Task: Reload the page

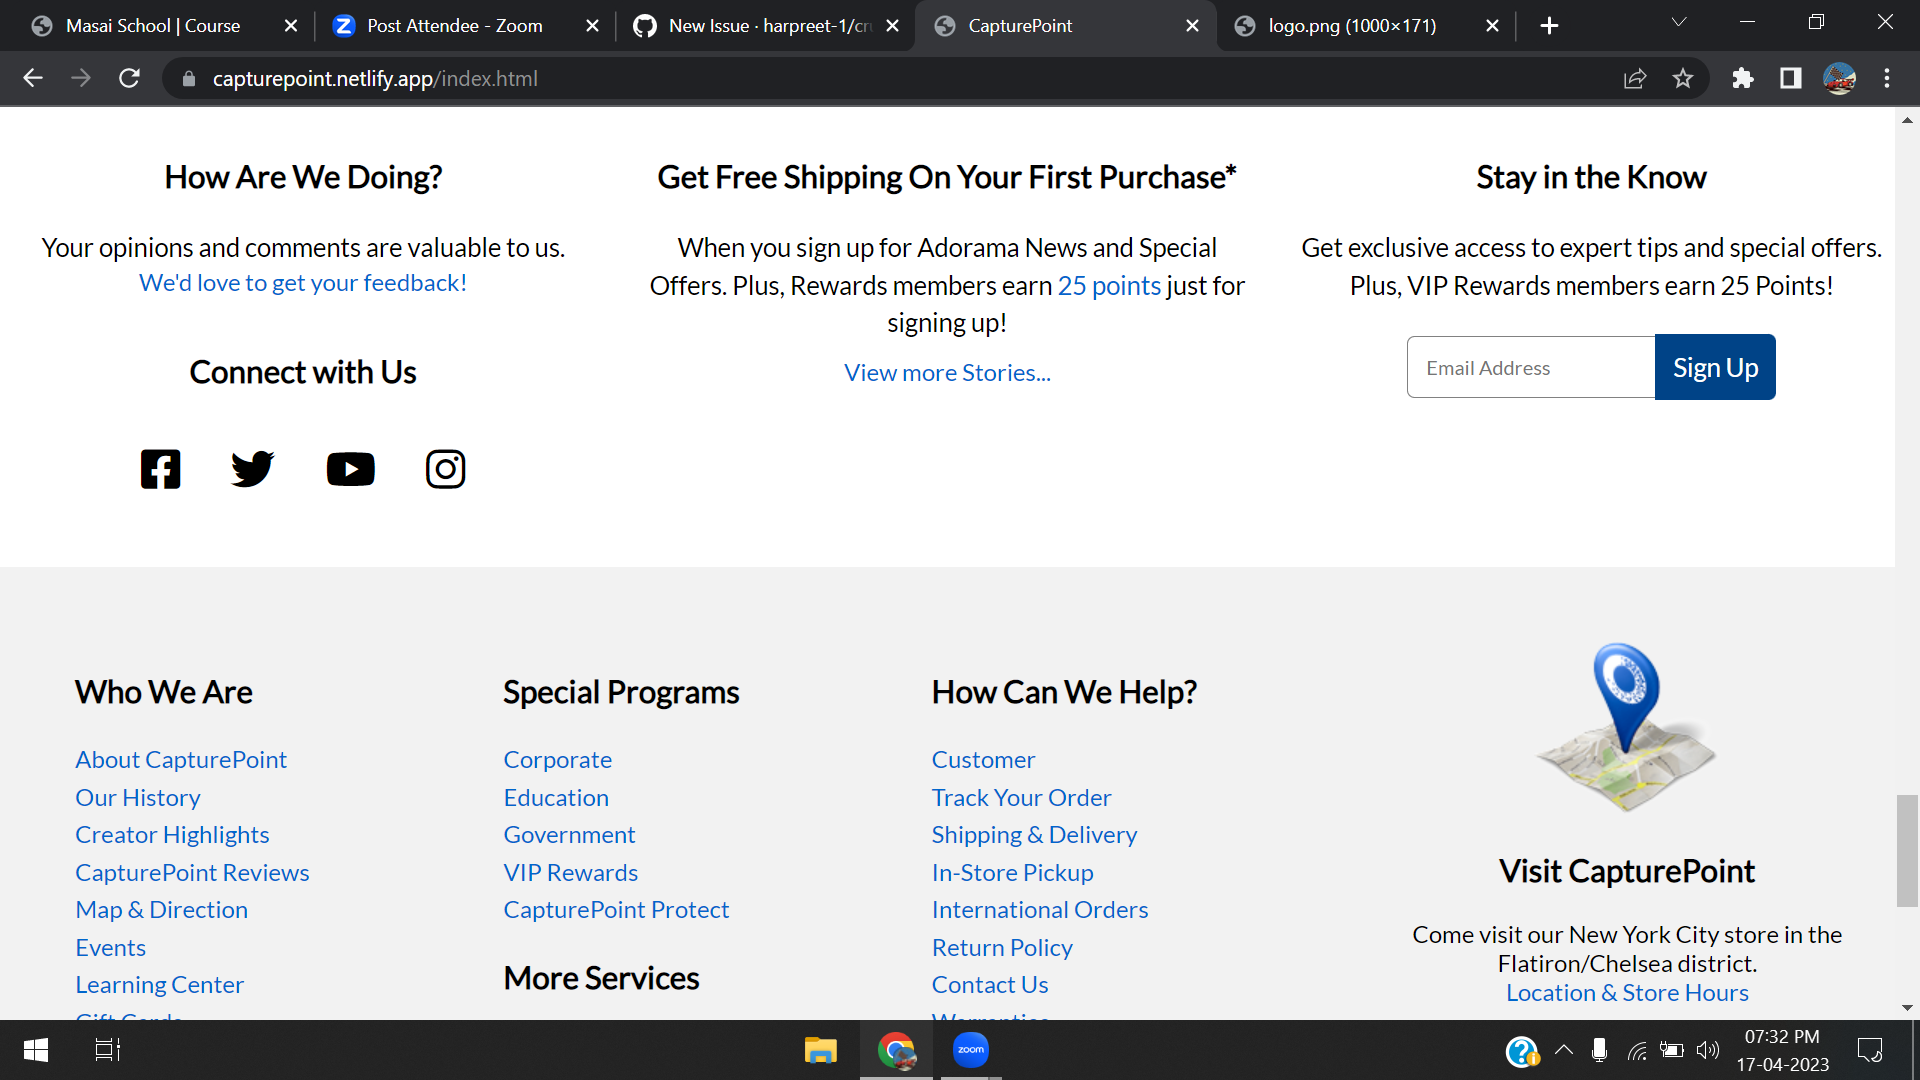Action: 129,78
